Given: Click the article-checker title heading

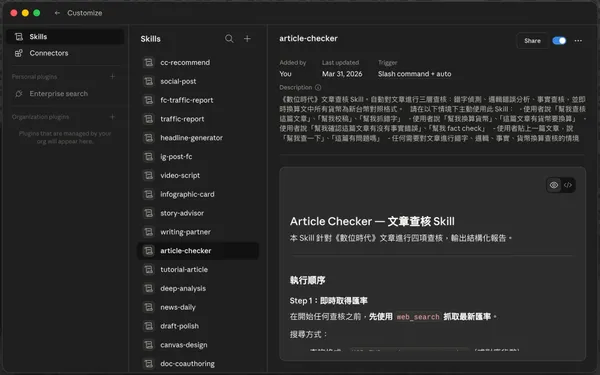Looking at the screenshot, I should tap(308, 39).
